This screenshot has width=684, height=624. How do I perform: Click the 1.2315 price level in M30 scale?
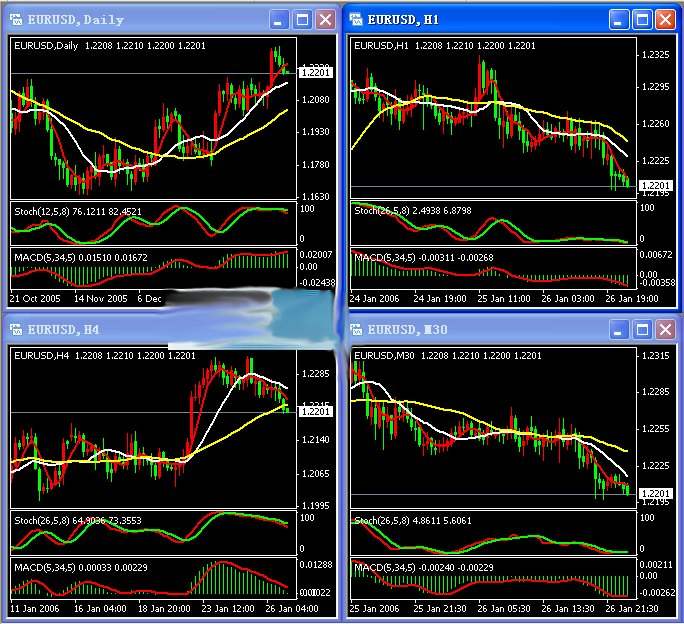(x=655, y=355)
